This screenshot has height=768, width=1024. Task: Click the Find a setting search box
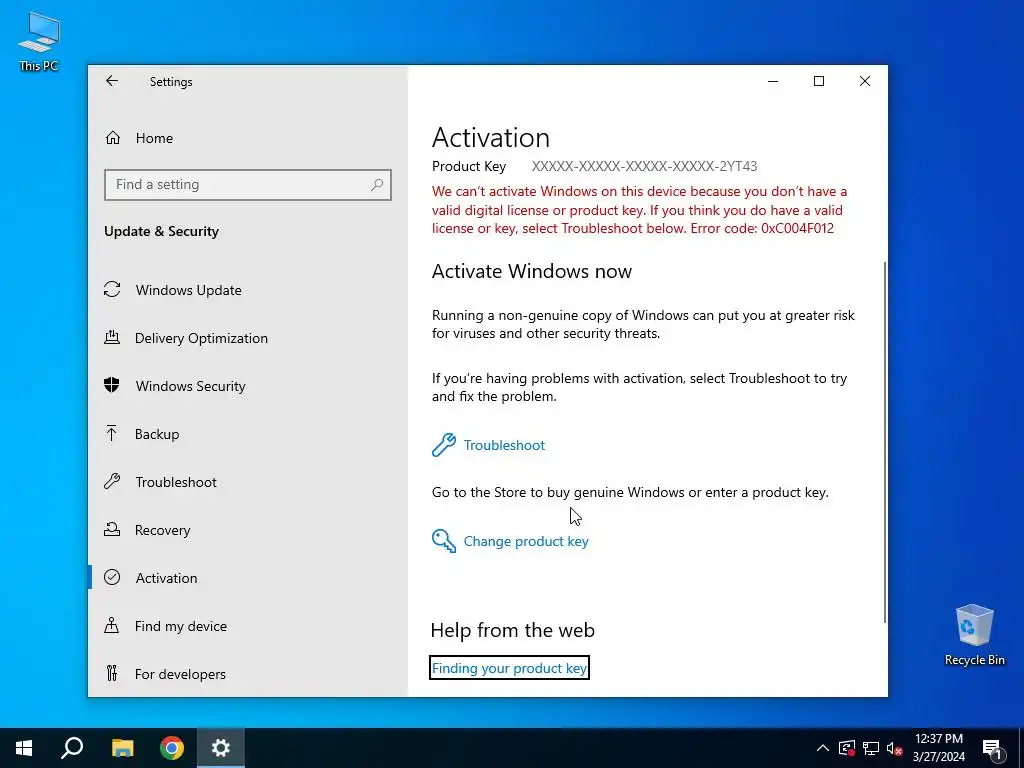248,185
